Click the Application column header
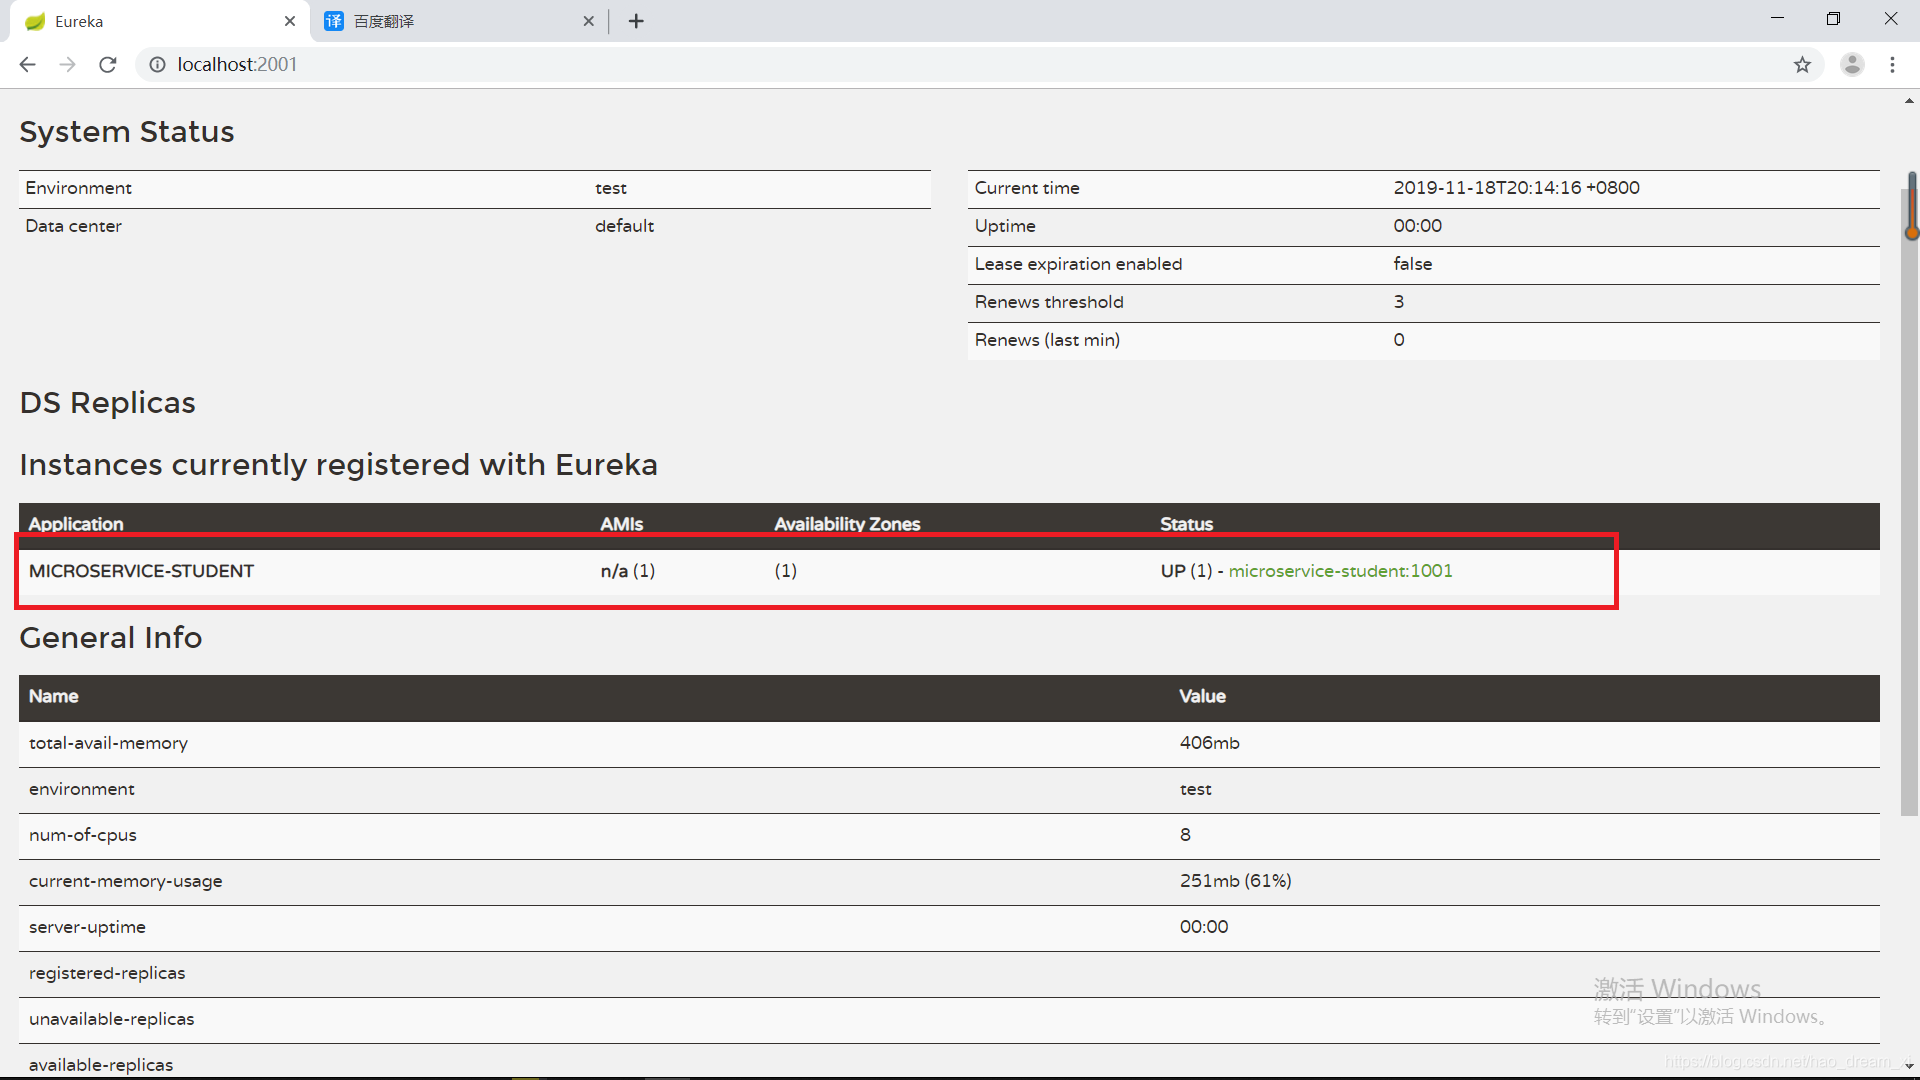 click(x=76, y=524)
